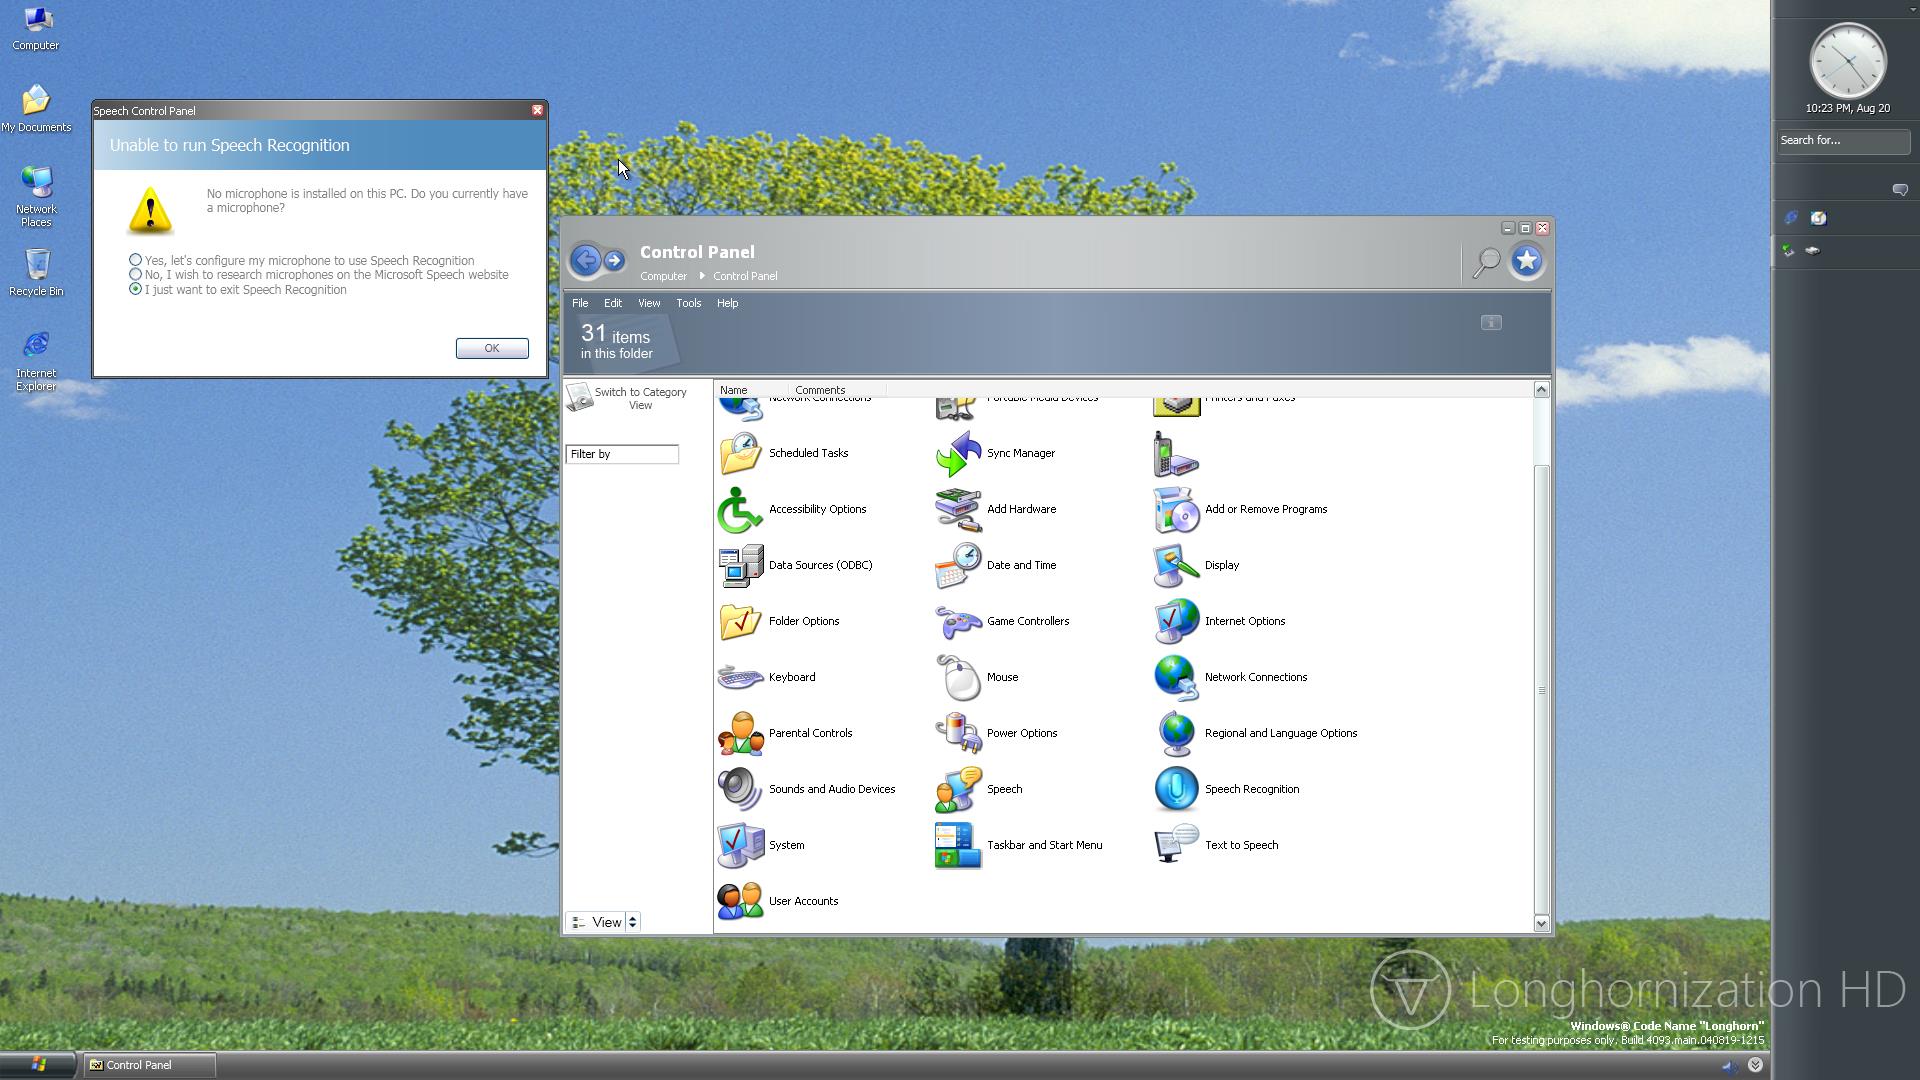Viewport: 1920px width, 1080px height.
Task: Click the Name column header
Action: point(734,390)
